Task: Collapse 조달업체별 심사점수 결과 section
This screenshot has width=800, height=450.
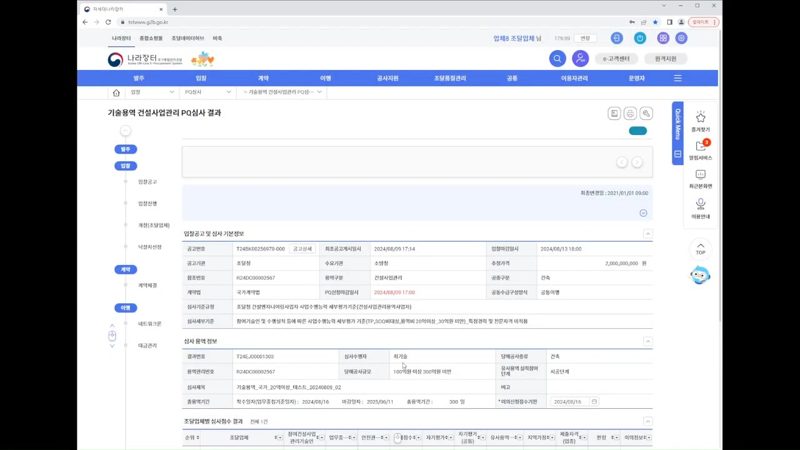Action: [647, 421]
